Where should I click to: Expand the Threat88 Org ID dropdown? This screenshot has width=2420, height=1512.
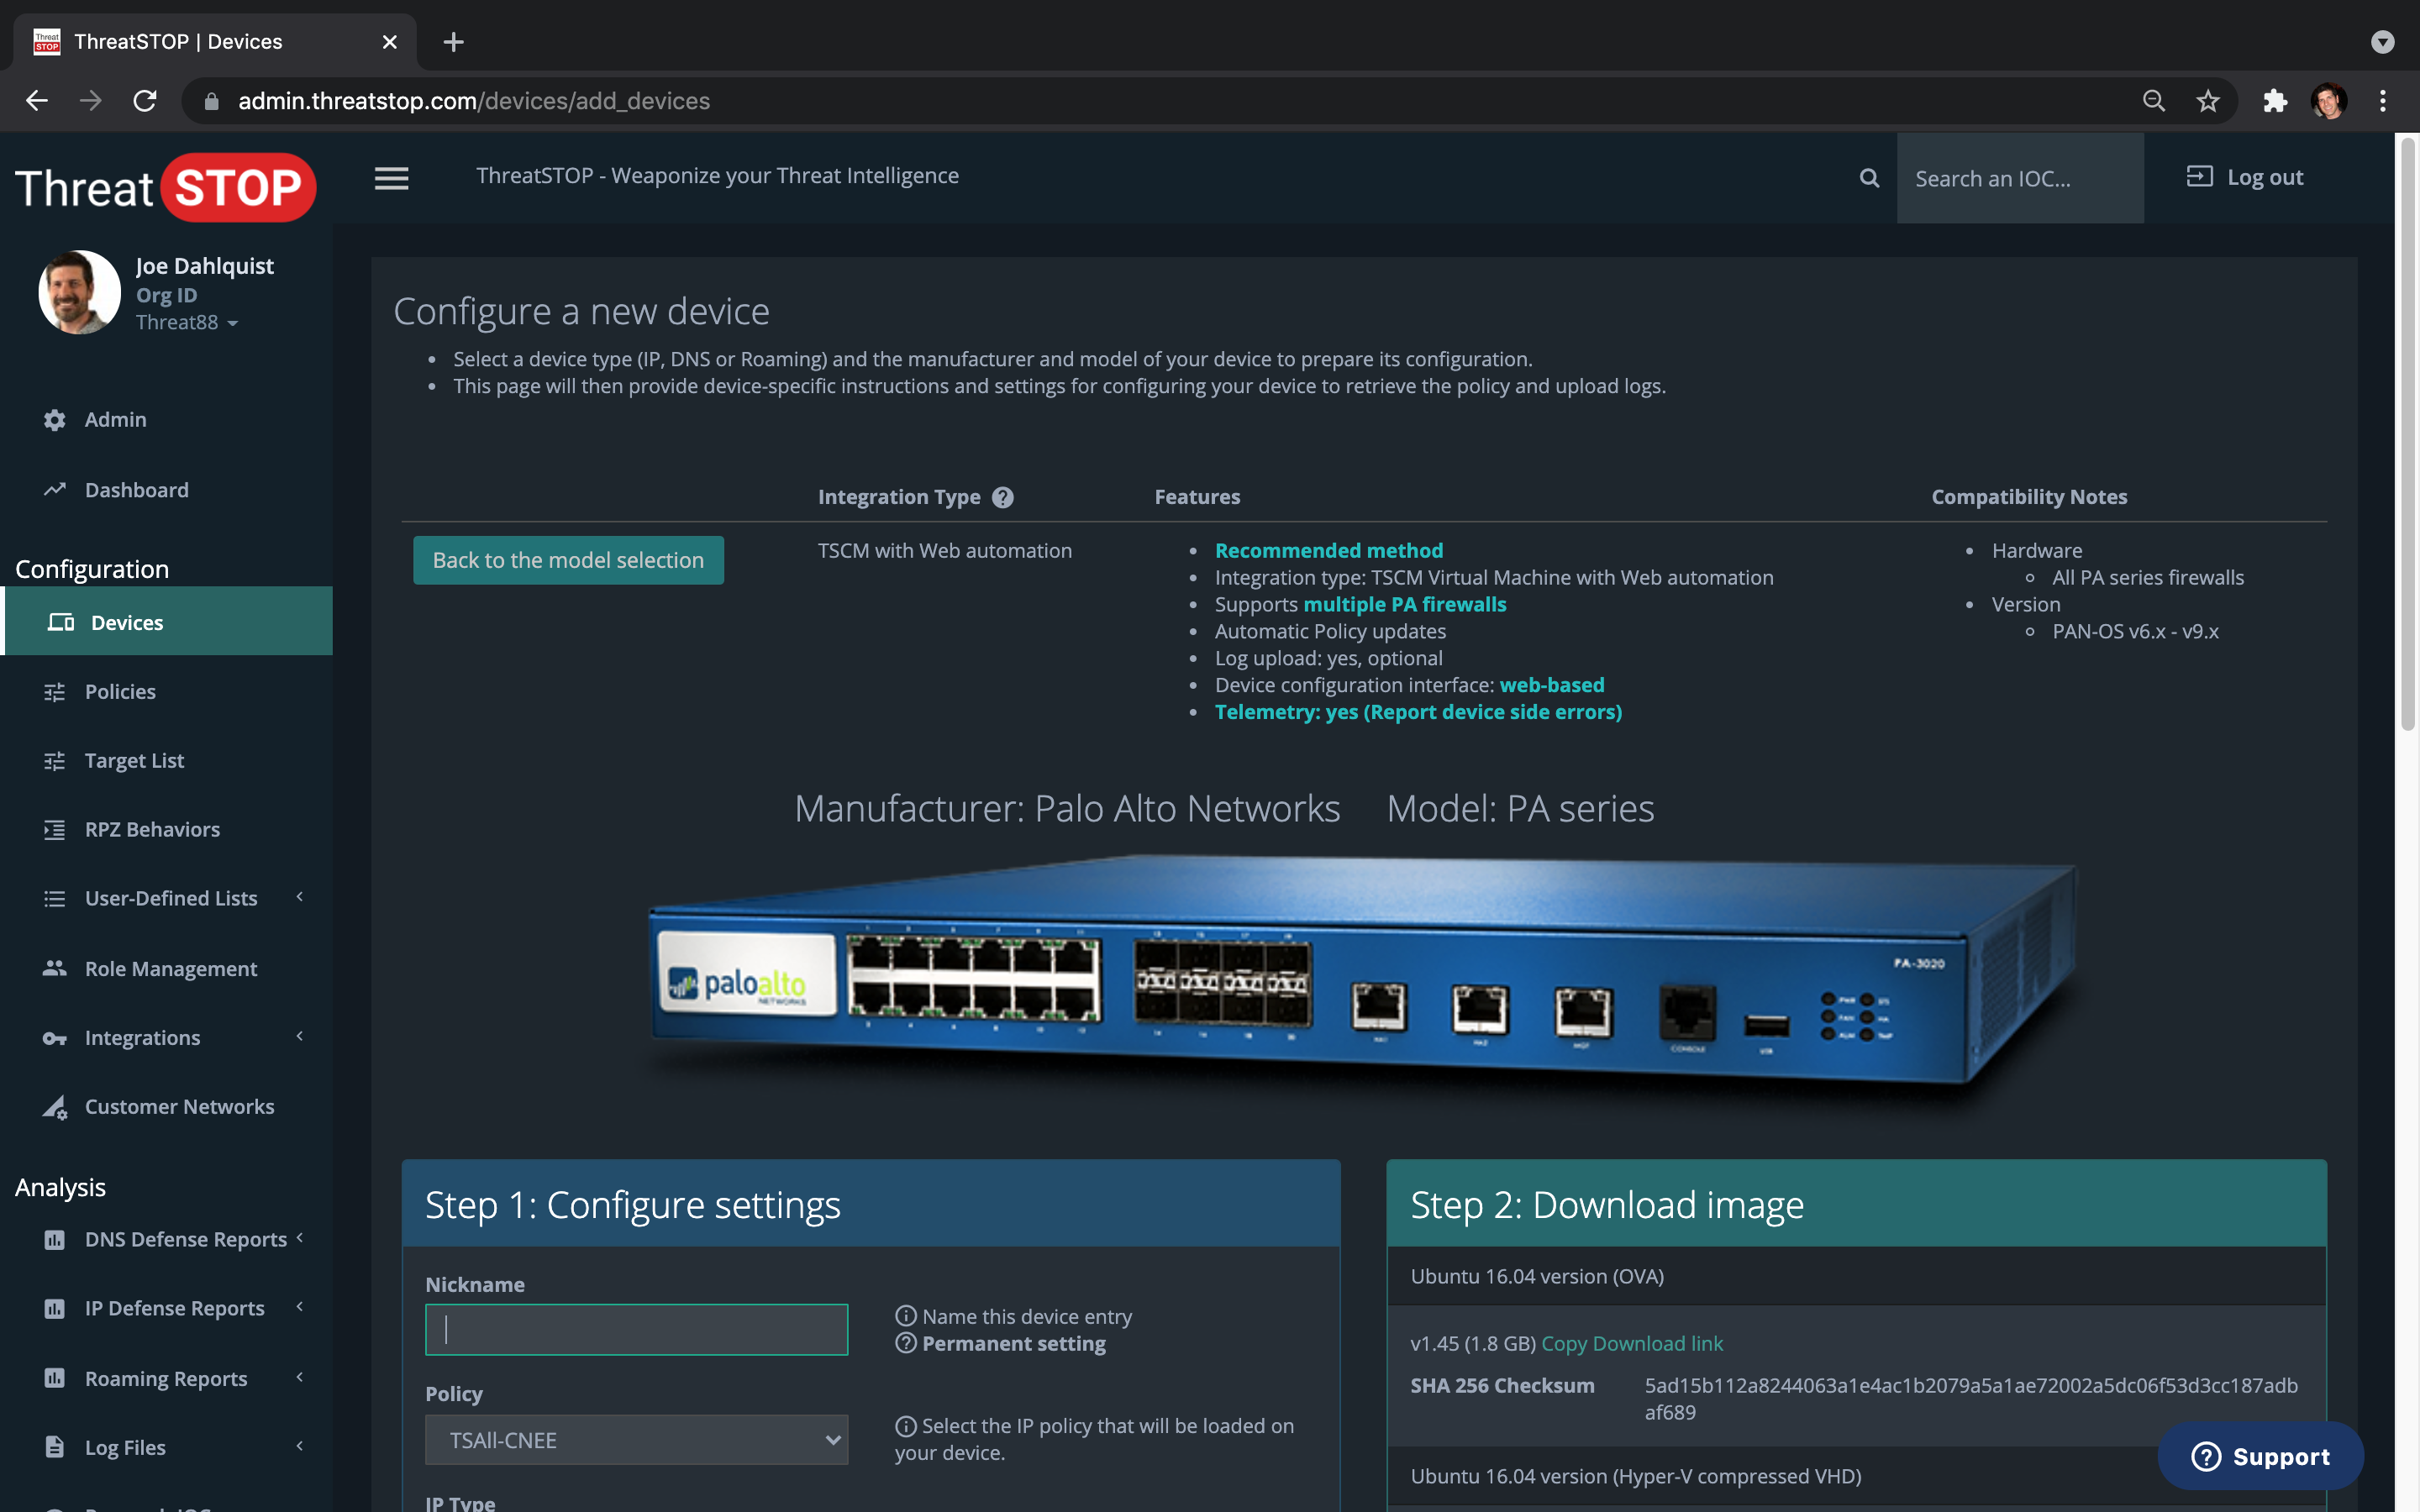coord(187,322)
